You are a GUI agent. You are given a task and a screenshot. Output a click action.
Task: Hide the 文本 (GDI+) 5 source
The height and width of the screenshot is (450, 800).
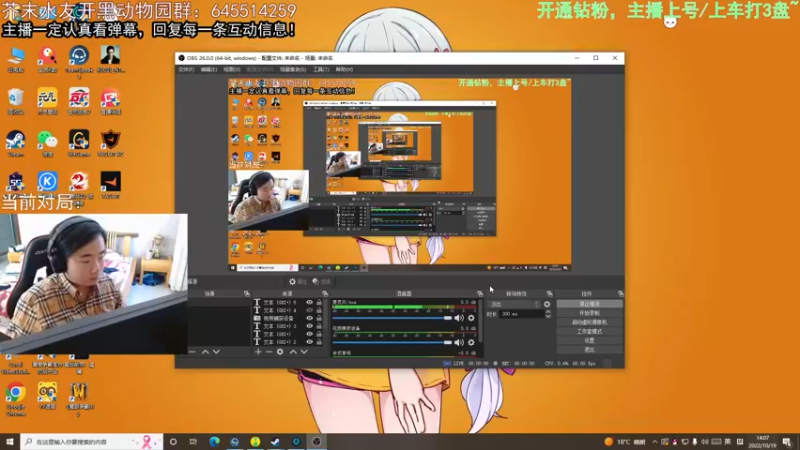pyautogui.click(x=309, y=303)
